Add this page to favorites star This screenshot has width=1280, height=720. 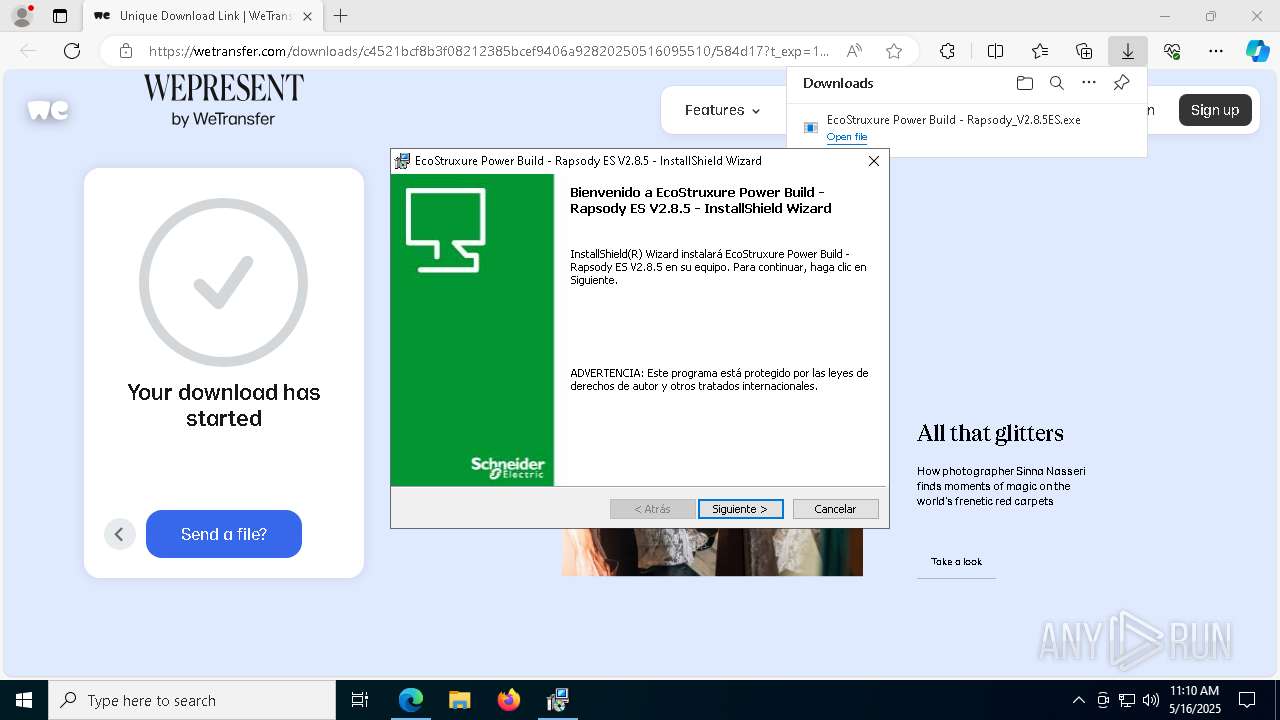point(894,51)
